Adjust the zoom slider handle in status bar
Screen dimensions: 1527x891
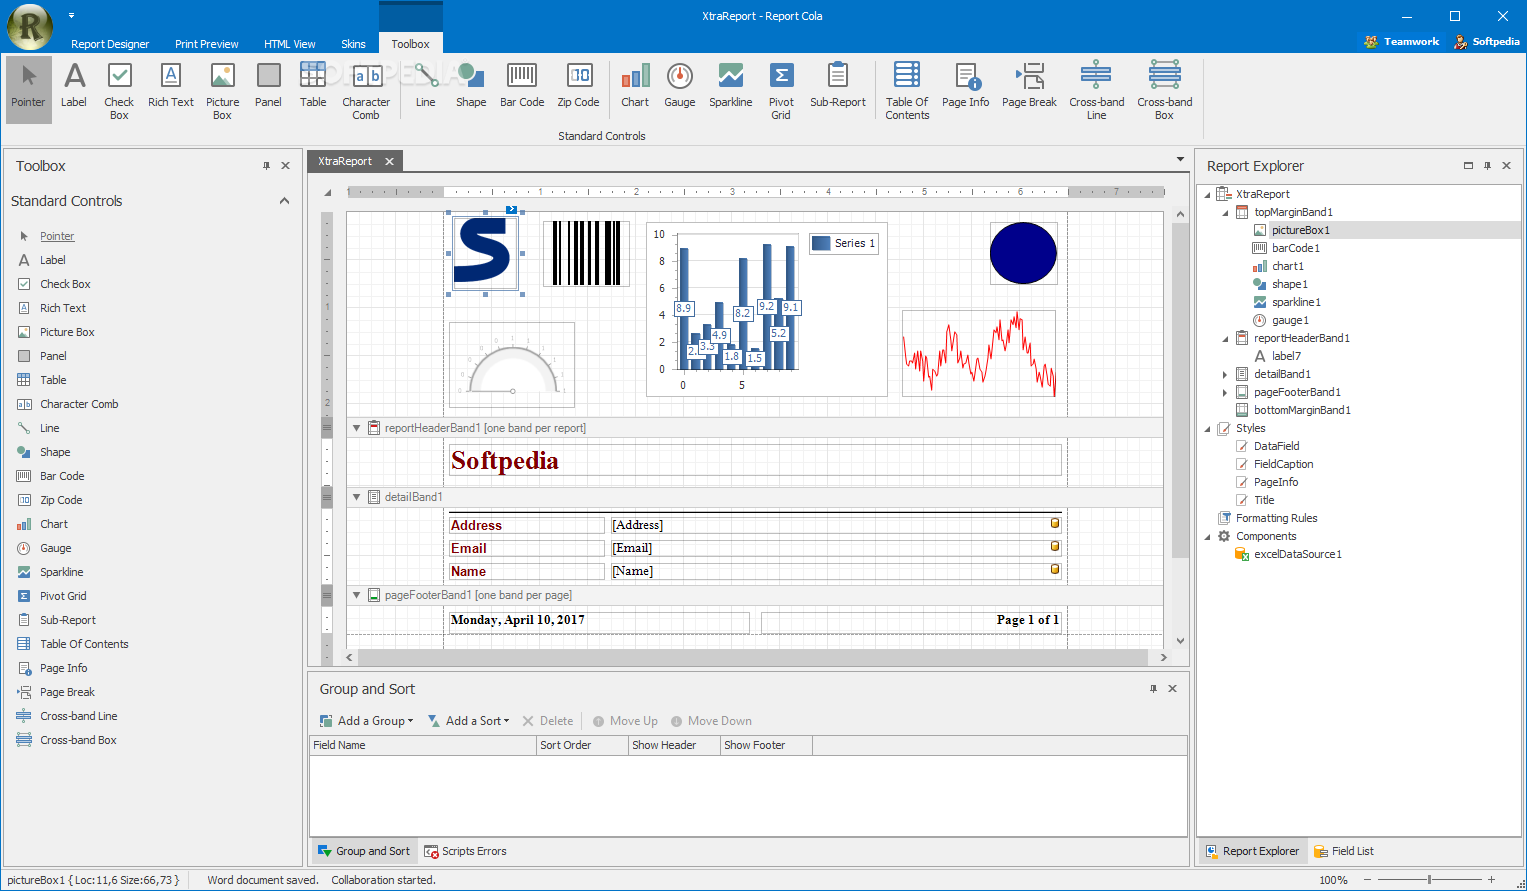pyautogui.click(x=1429, y=880)
